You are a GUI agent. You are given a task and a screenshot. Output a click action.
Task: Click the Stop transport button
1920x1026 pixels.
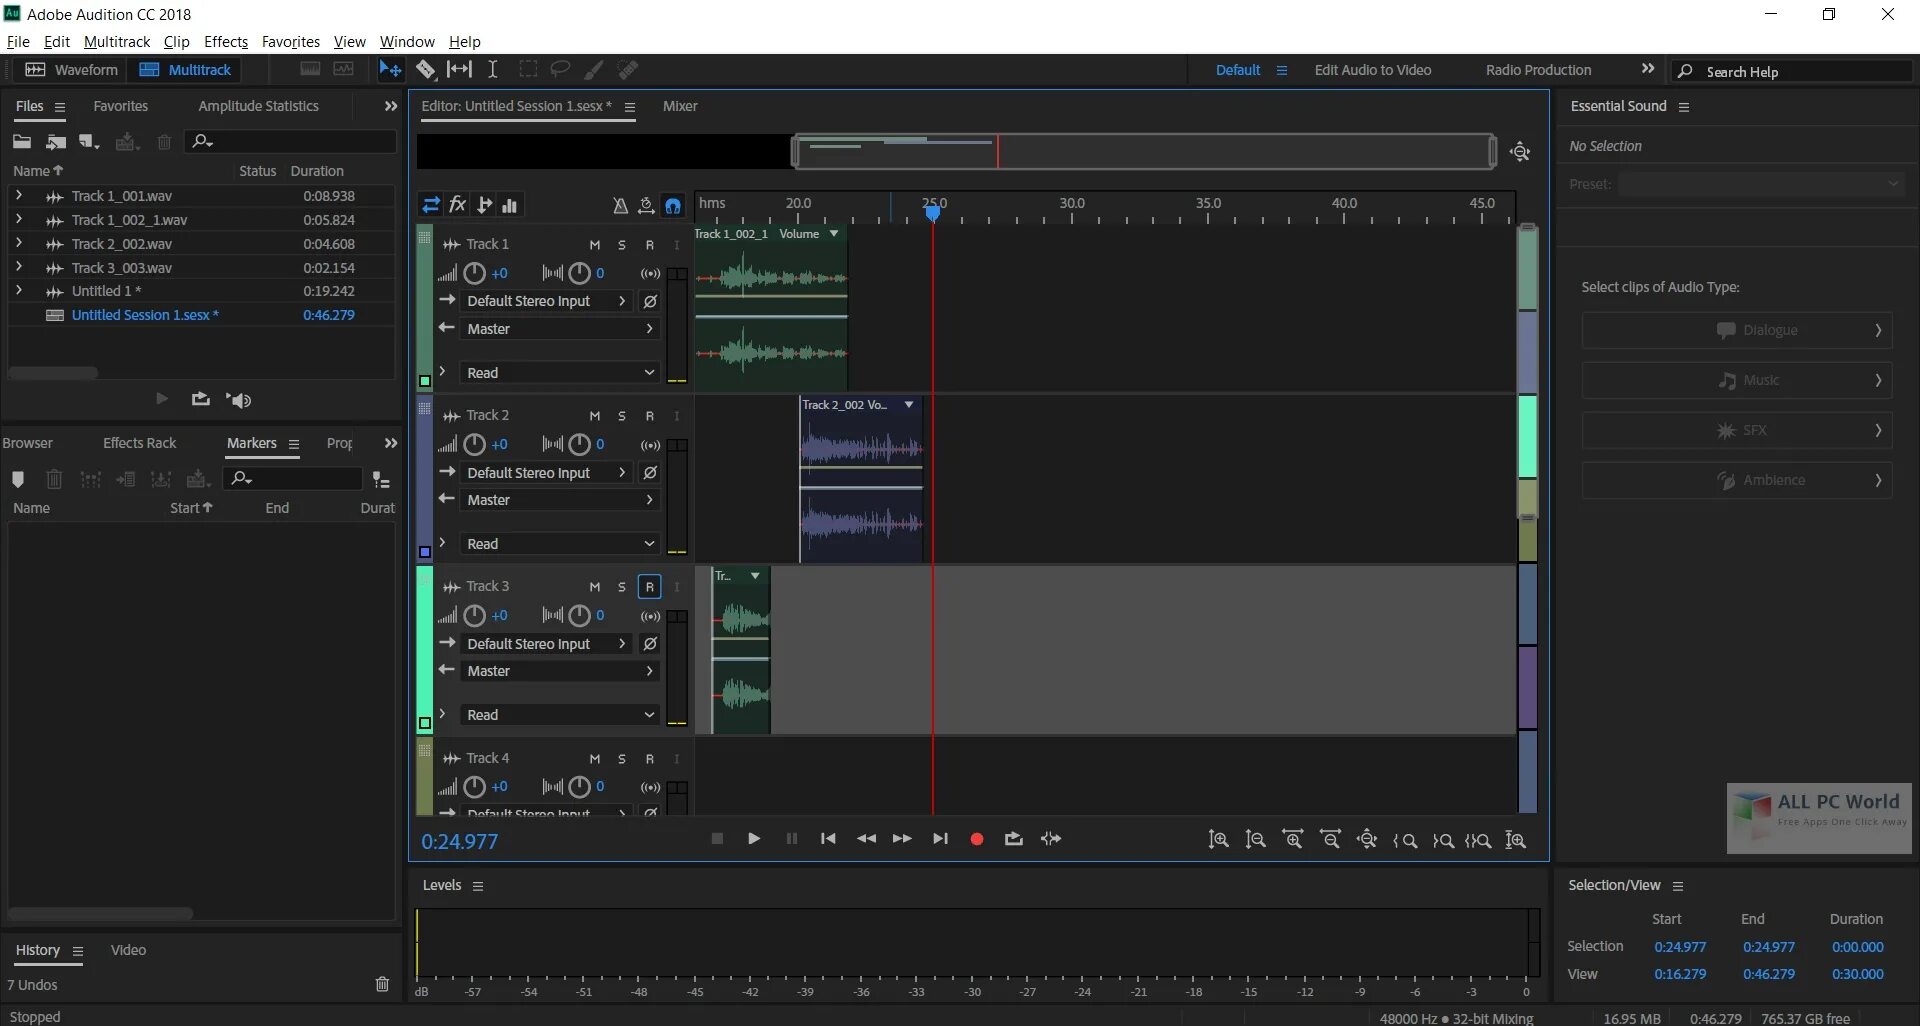pyautogui.click(x=717, y=839)
